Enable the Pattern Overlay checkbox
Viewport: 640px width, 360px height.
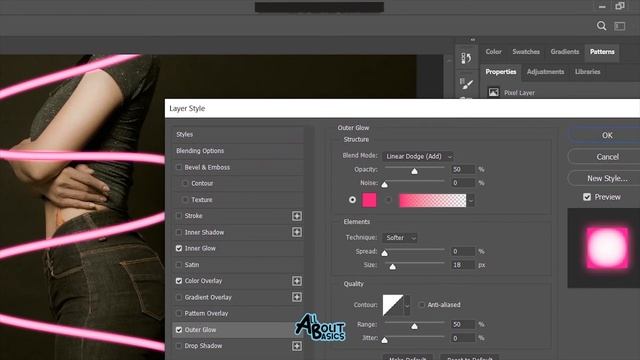[179, 313]
